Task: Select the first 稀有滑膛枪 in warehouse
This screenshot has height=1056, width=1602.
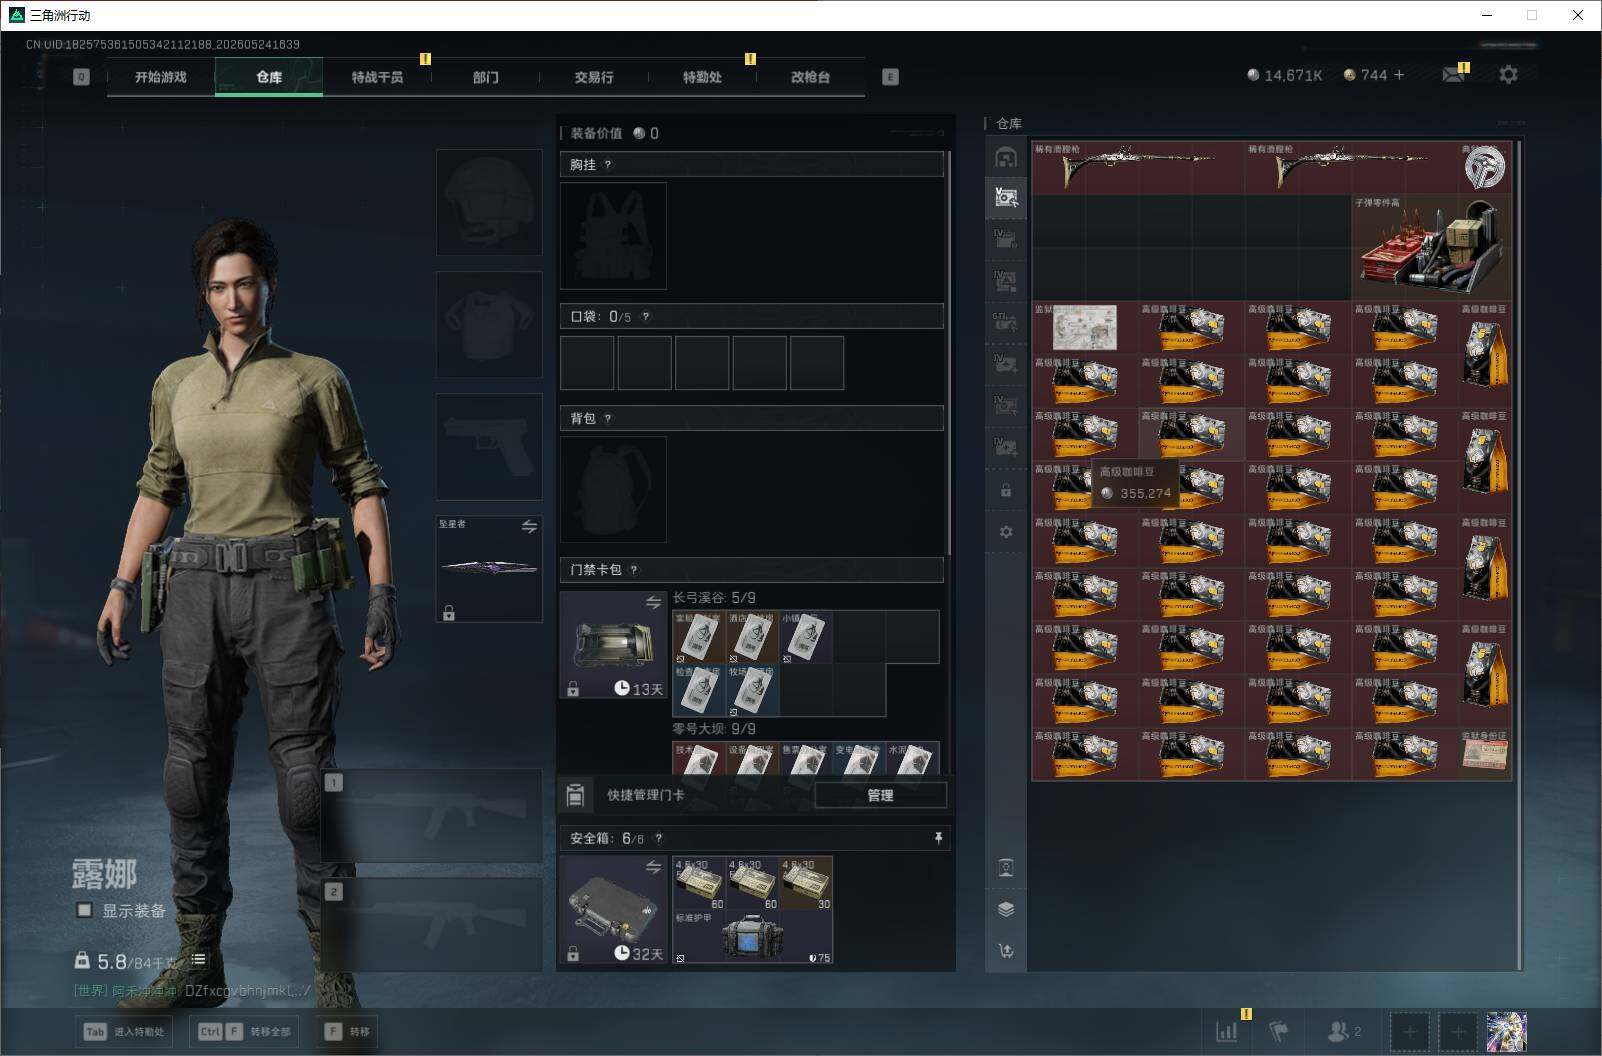Action: 1138,167
